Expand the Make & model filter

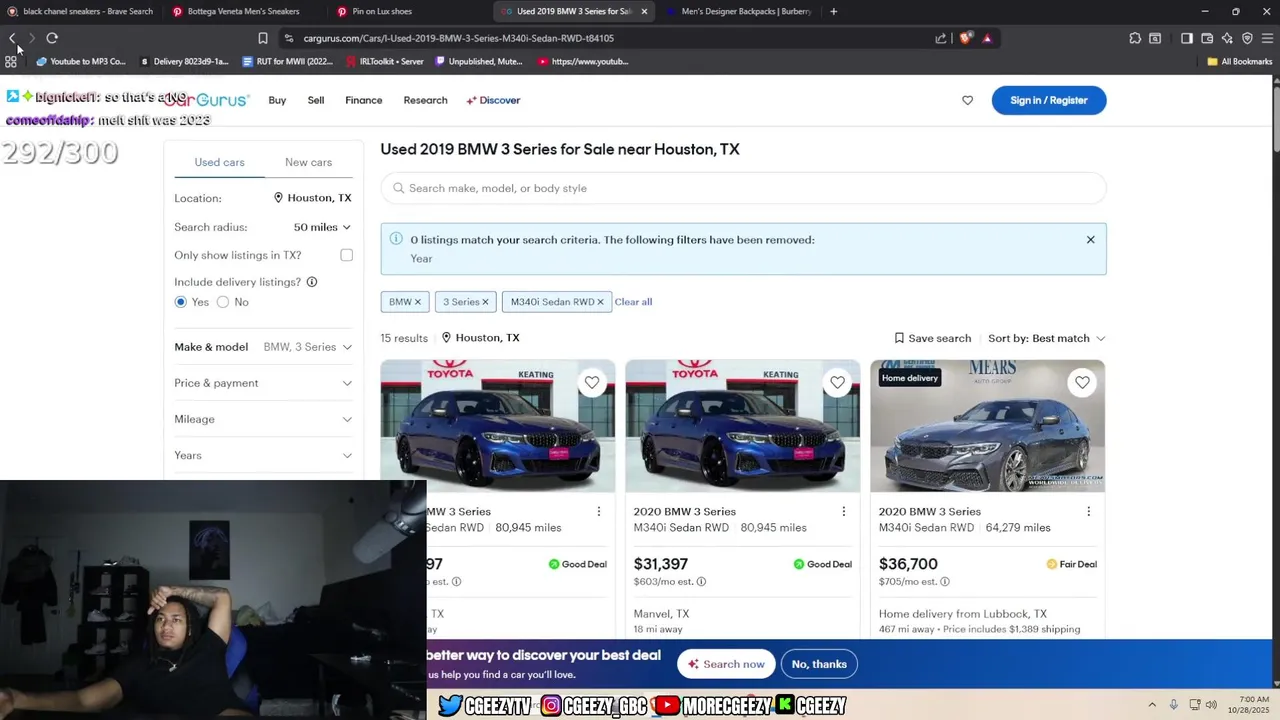tap(263, 347)
